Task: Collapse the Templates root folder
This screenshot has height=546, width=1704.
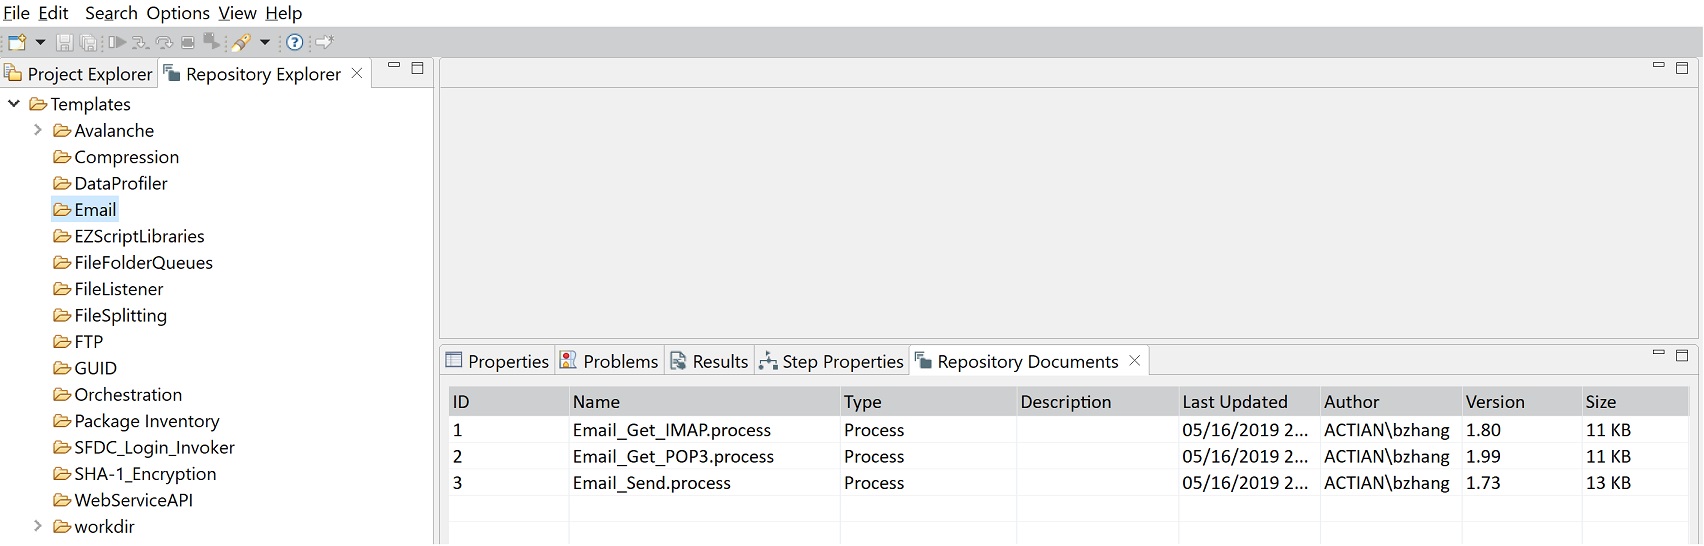Action: [x=14, y=104]
